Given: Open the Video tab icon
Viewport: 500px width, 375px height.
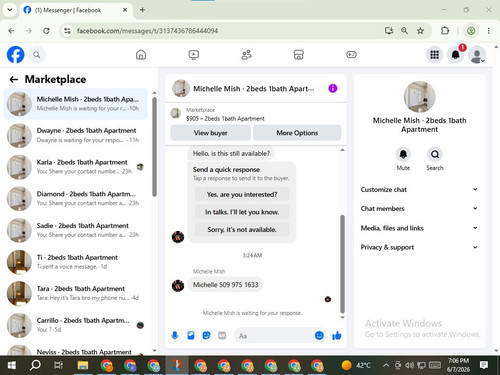Looking at the screenshot, I should (x=194, y=55).
